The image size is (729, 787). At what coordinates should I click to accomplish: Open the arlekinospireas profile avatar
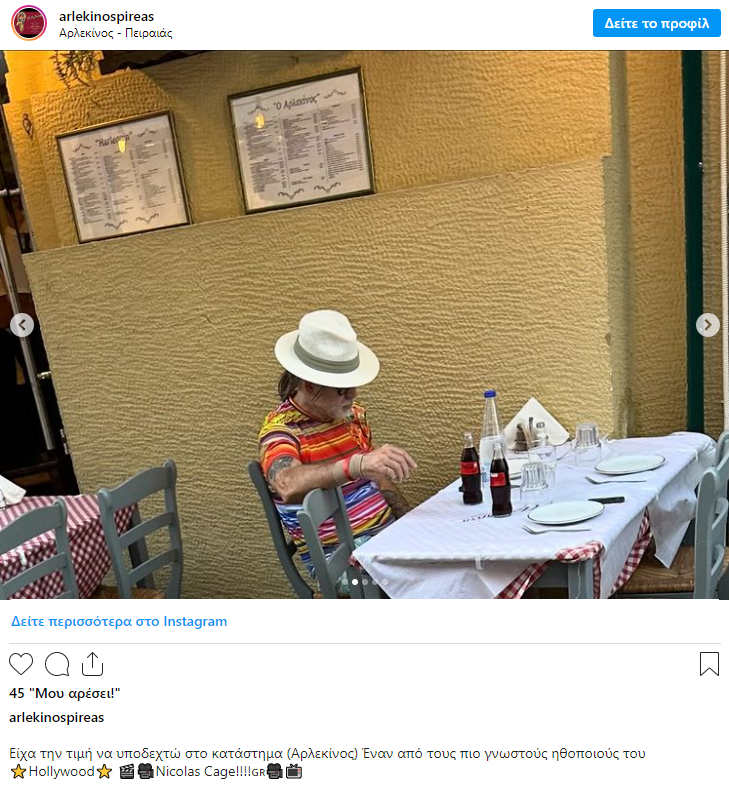tap(29, 23)
